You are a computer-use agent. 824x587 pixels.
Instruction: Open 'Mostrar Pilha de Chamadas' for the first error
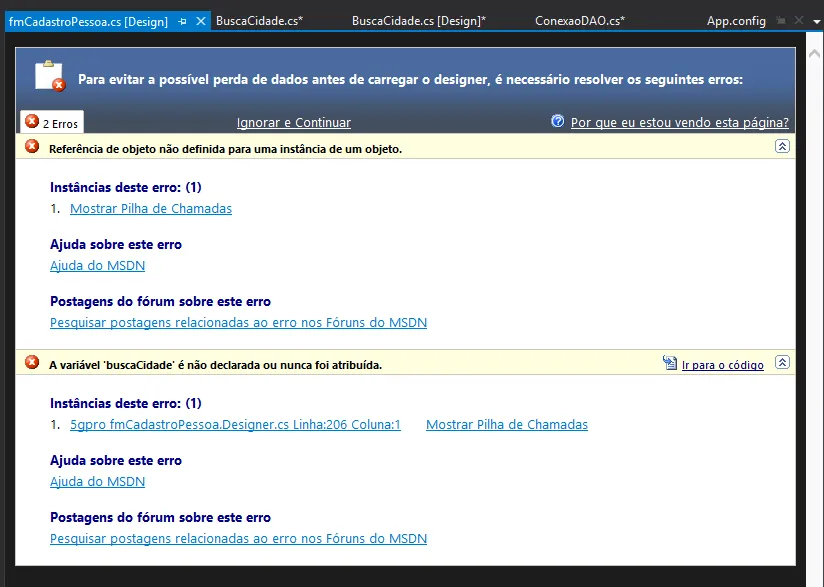click(150, 208)
